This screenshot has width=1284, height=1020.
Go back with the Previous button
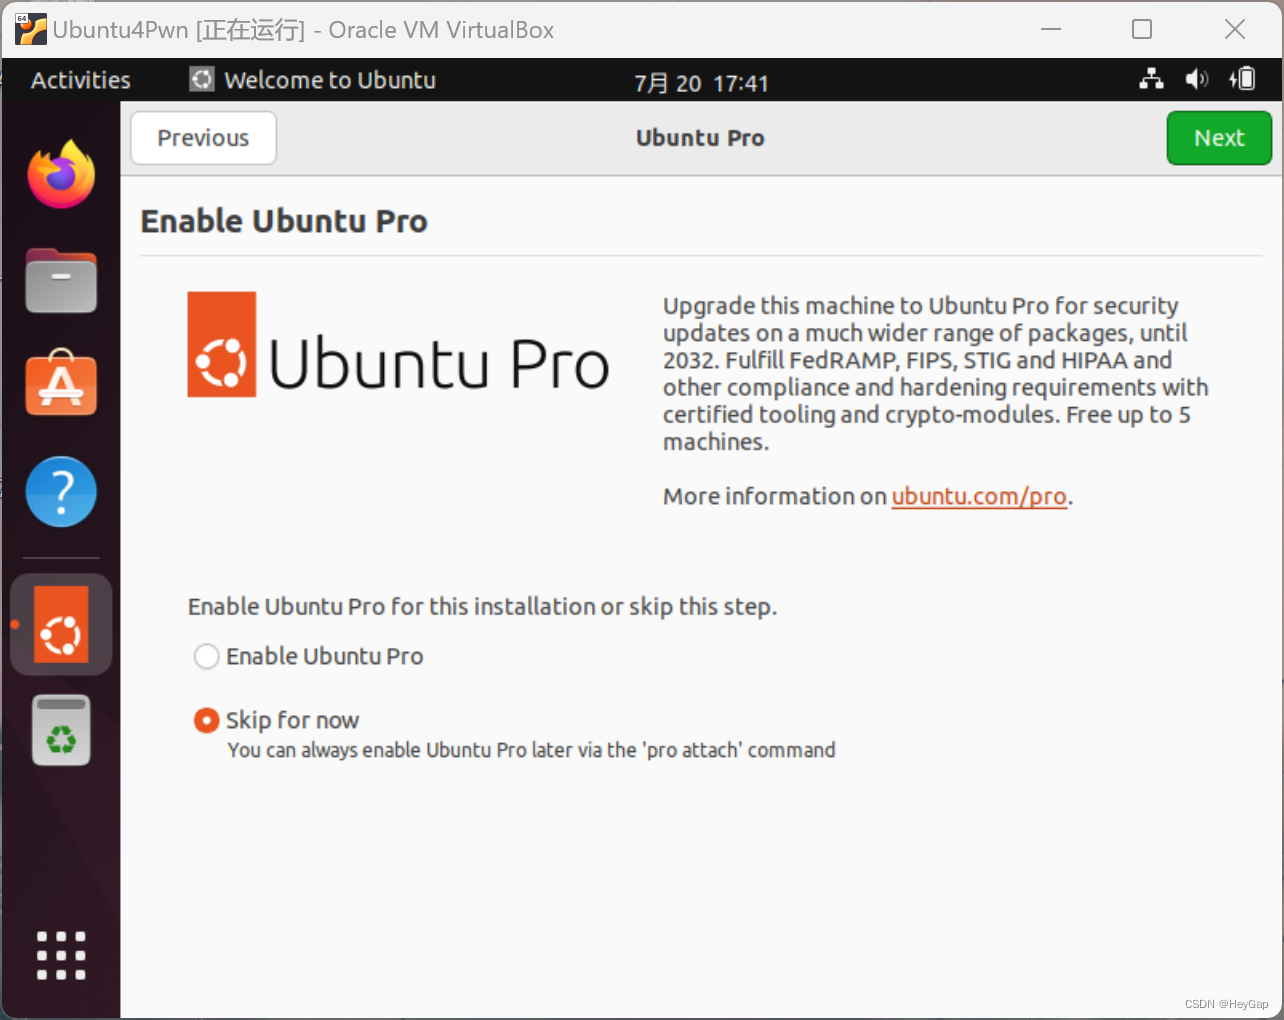(x=203, y=138)
